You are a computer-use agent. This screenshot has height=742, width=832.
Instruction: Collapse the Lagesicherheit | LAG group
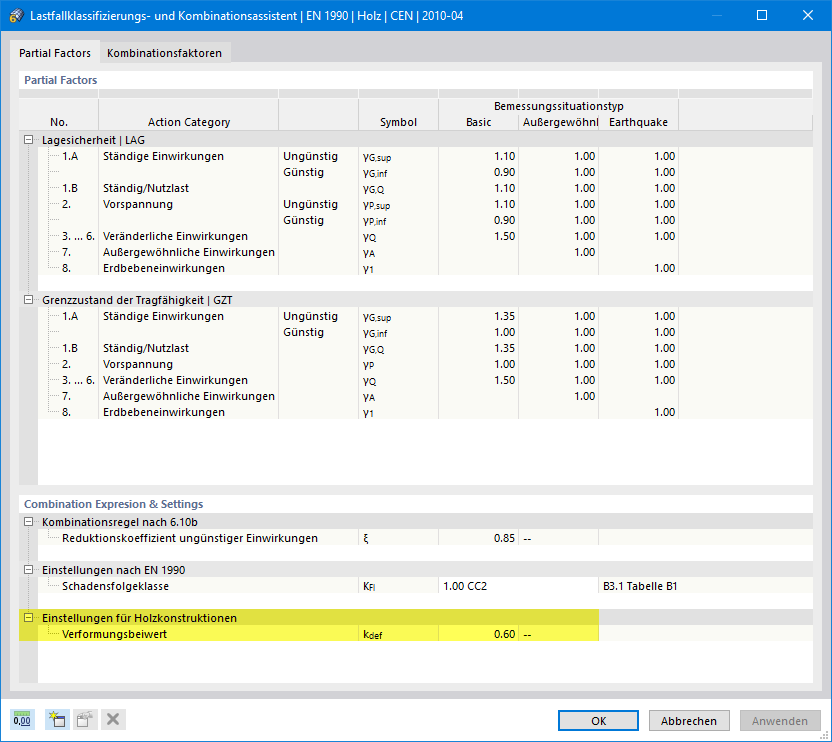(x=29, y=140)
